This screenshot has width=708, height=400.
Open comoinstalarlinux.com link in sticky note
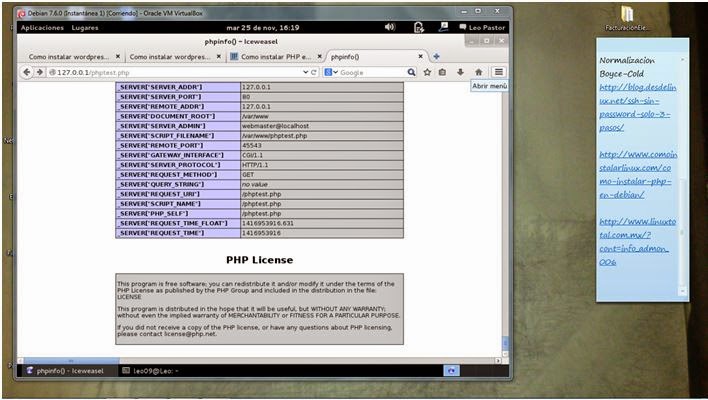point(638,175)
